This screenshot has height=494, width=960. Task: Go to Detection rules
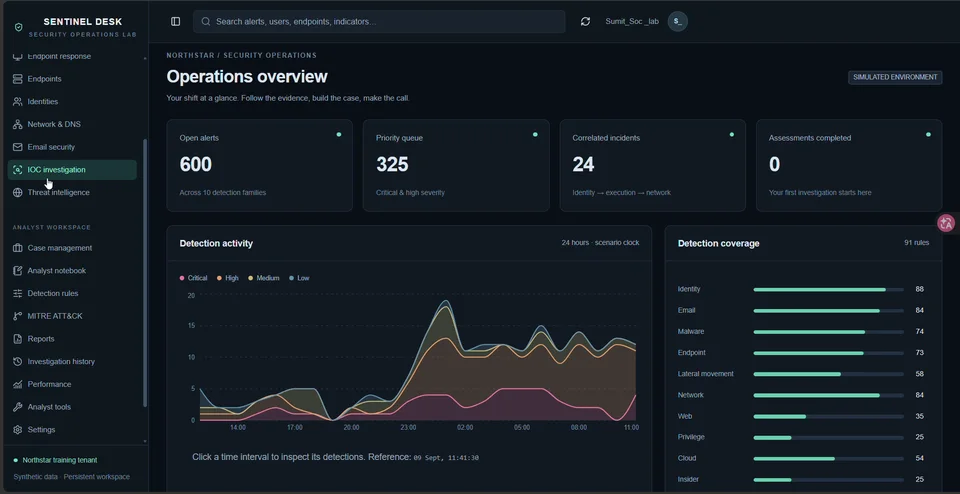tap(72, 293)
